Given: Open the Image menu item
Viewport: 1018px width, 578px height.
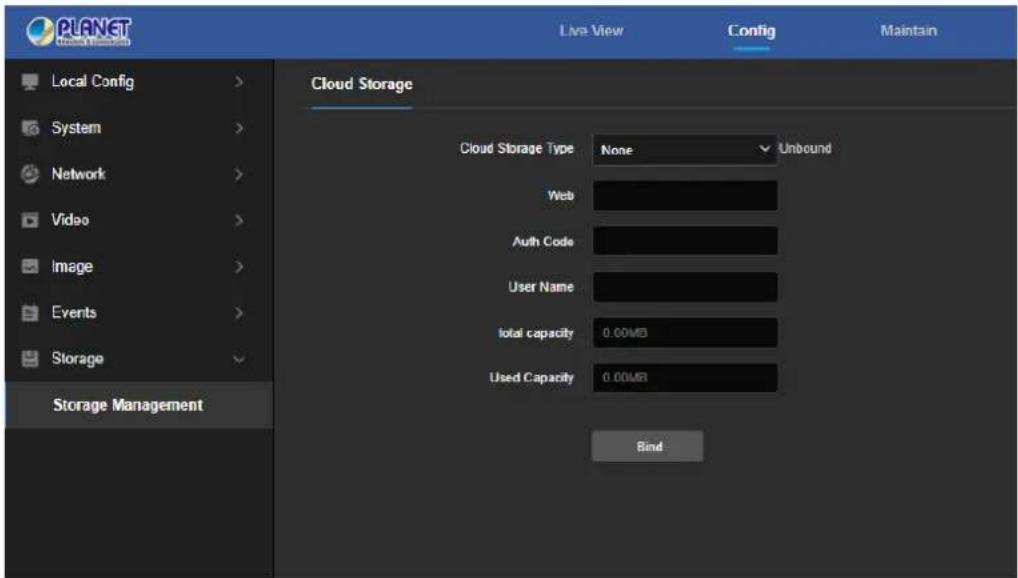Looking at the screenshot, I should tap(139, 266).
